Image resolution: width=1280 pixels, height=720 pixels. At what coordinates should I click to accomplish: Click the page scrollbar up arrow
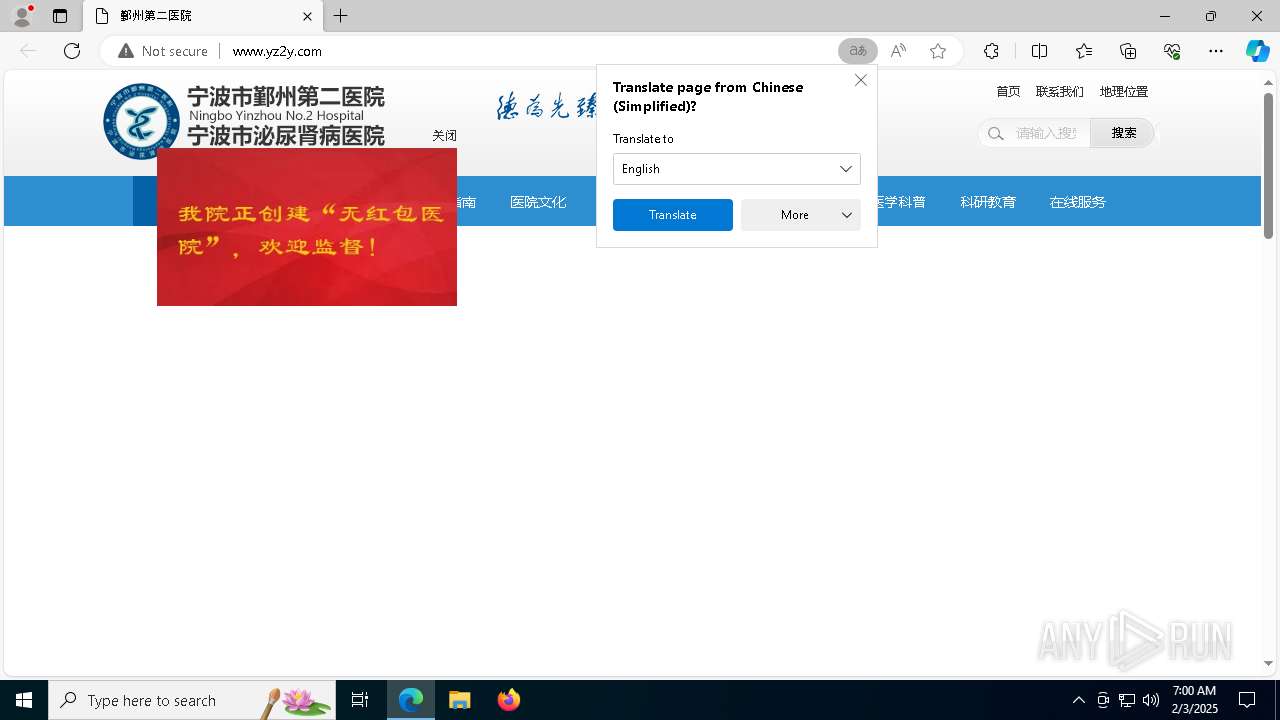(x=1268, y=82)
